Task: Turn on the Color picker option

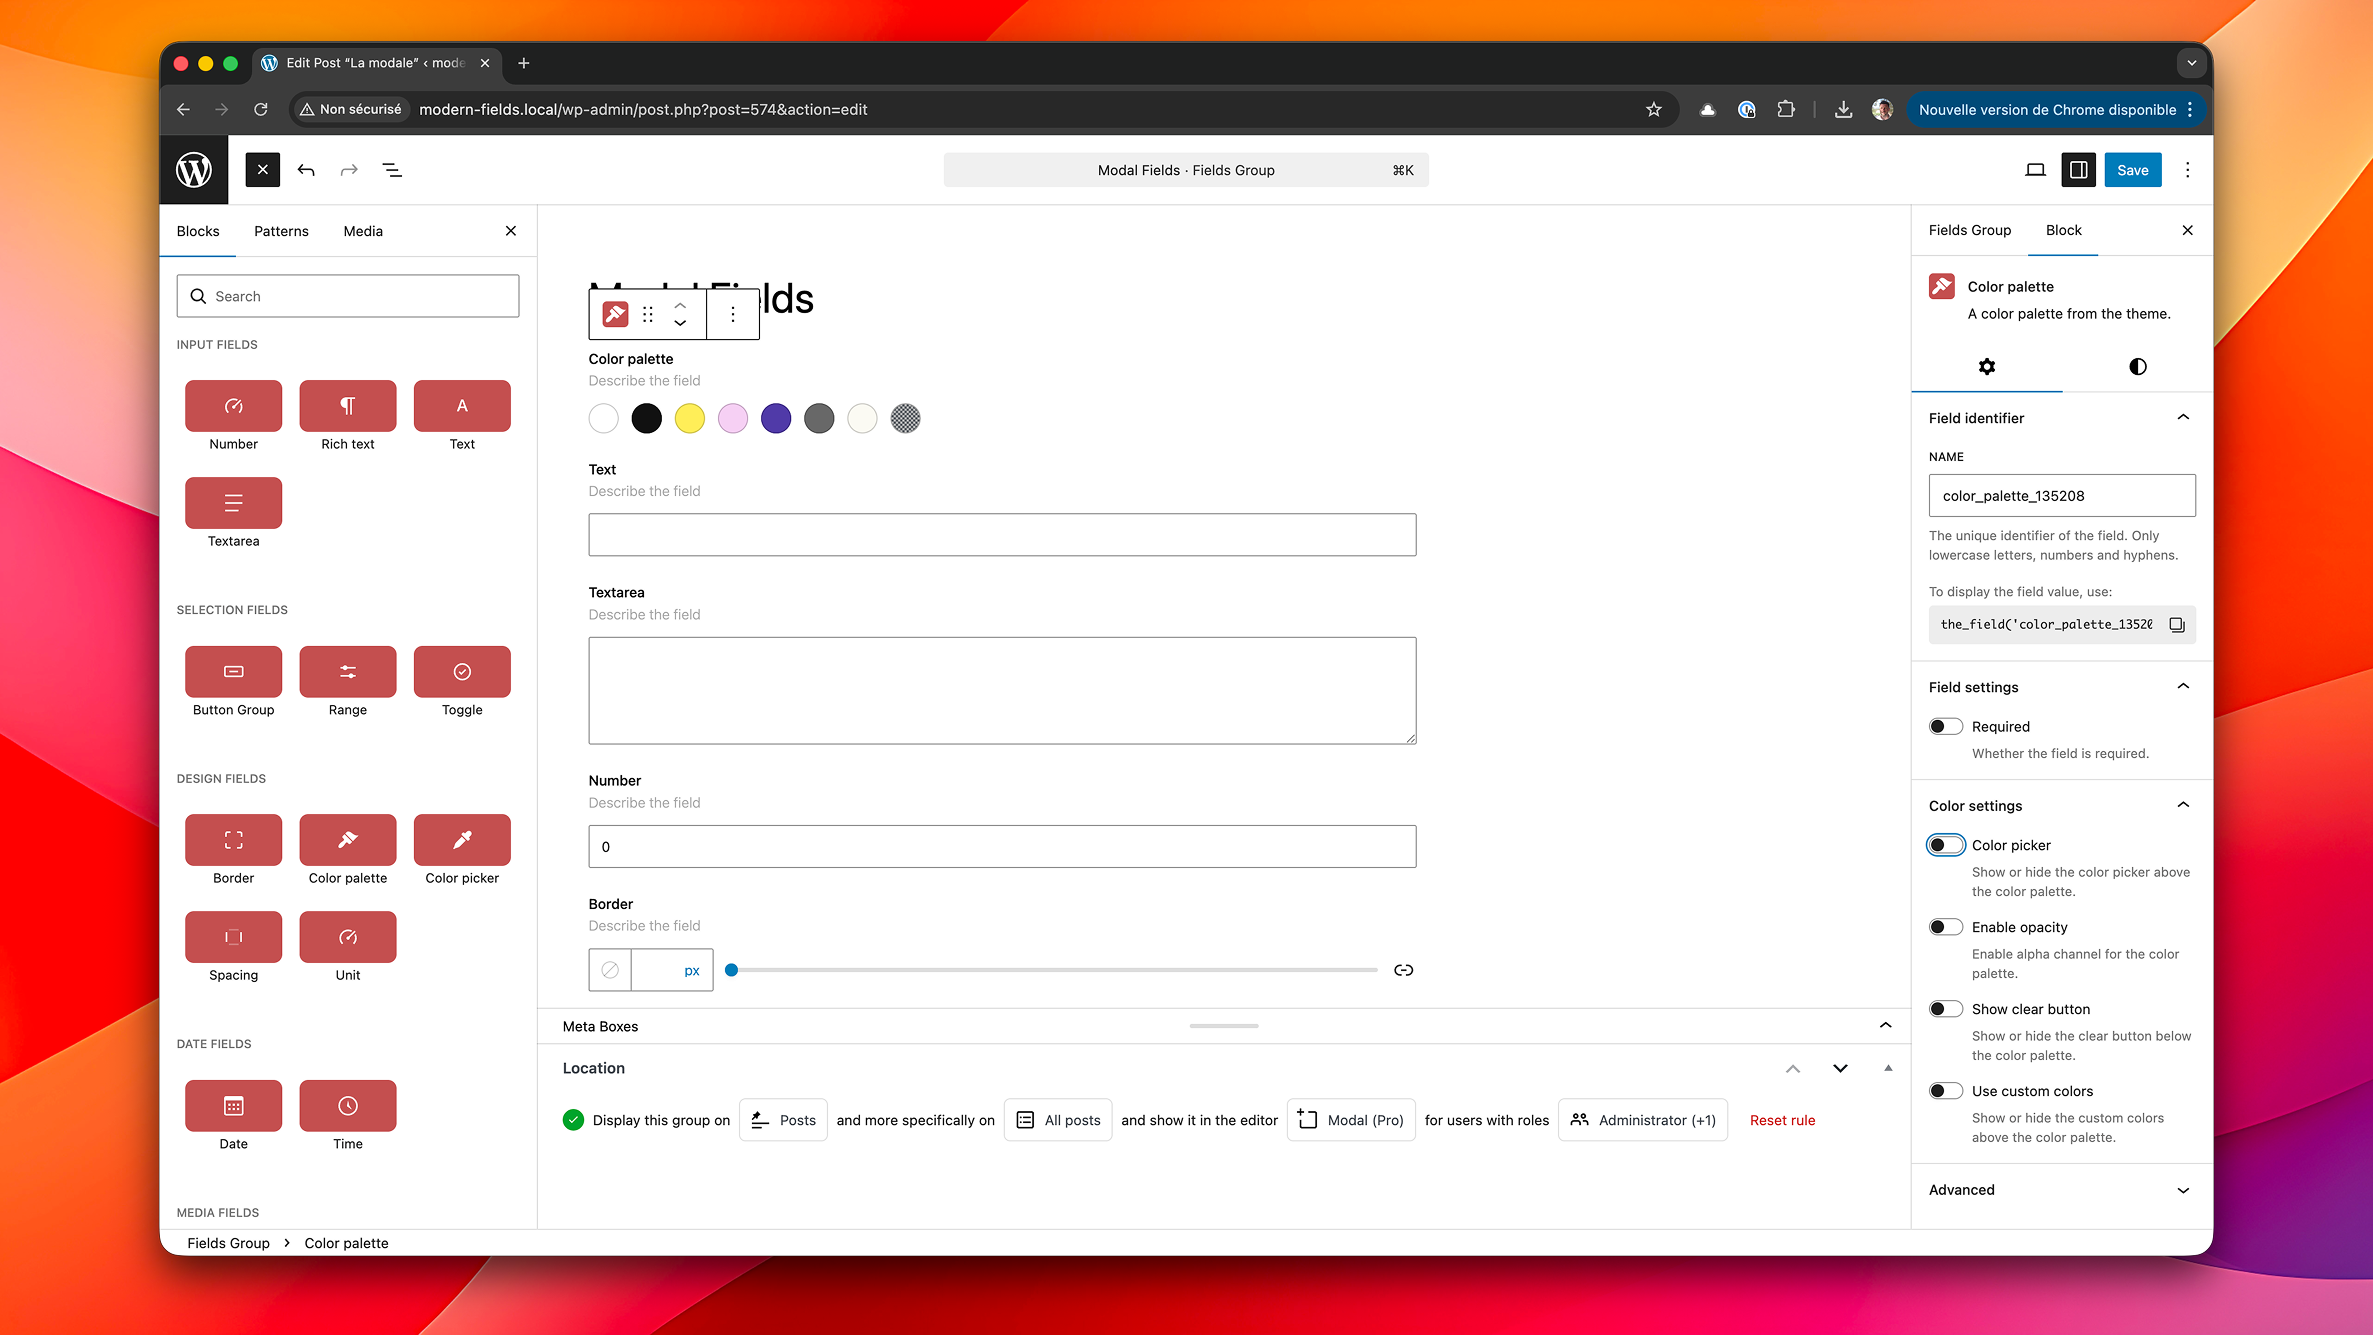Action: click(x=1945, y=844)
